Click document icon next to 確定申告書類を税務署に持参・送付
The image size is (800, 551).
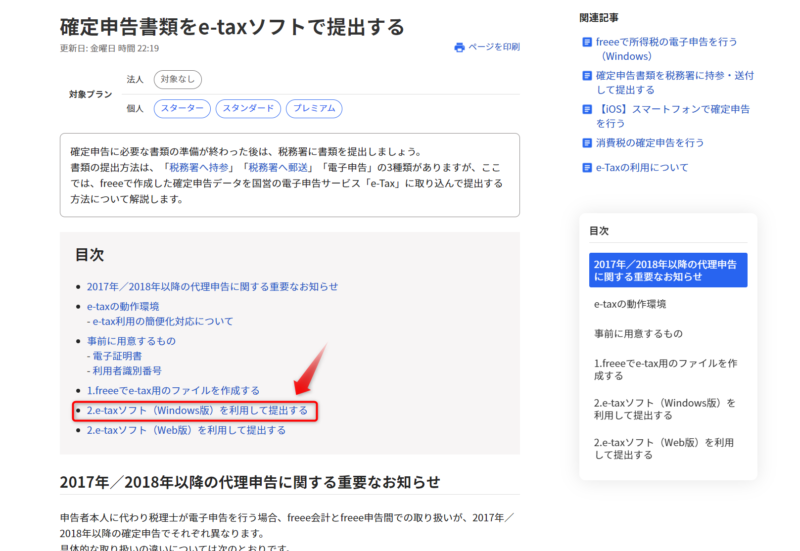point(587,76)
